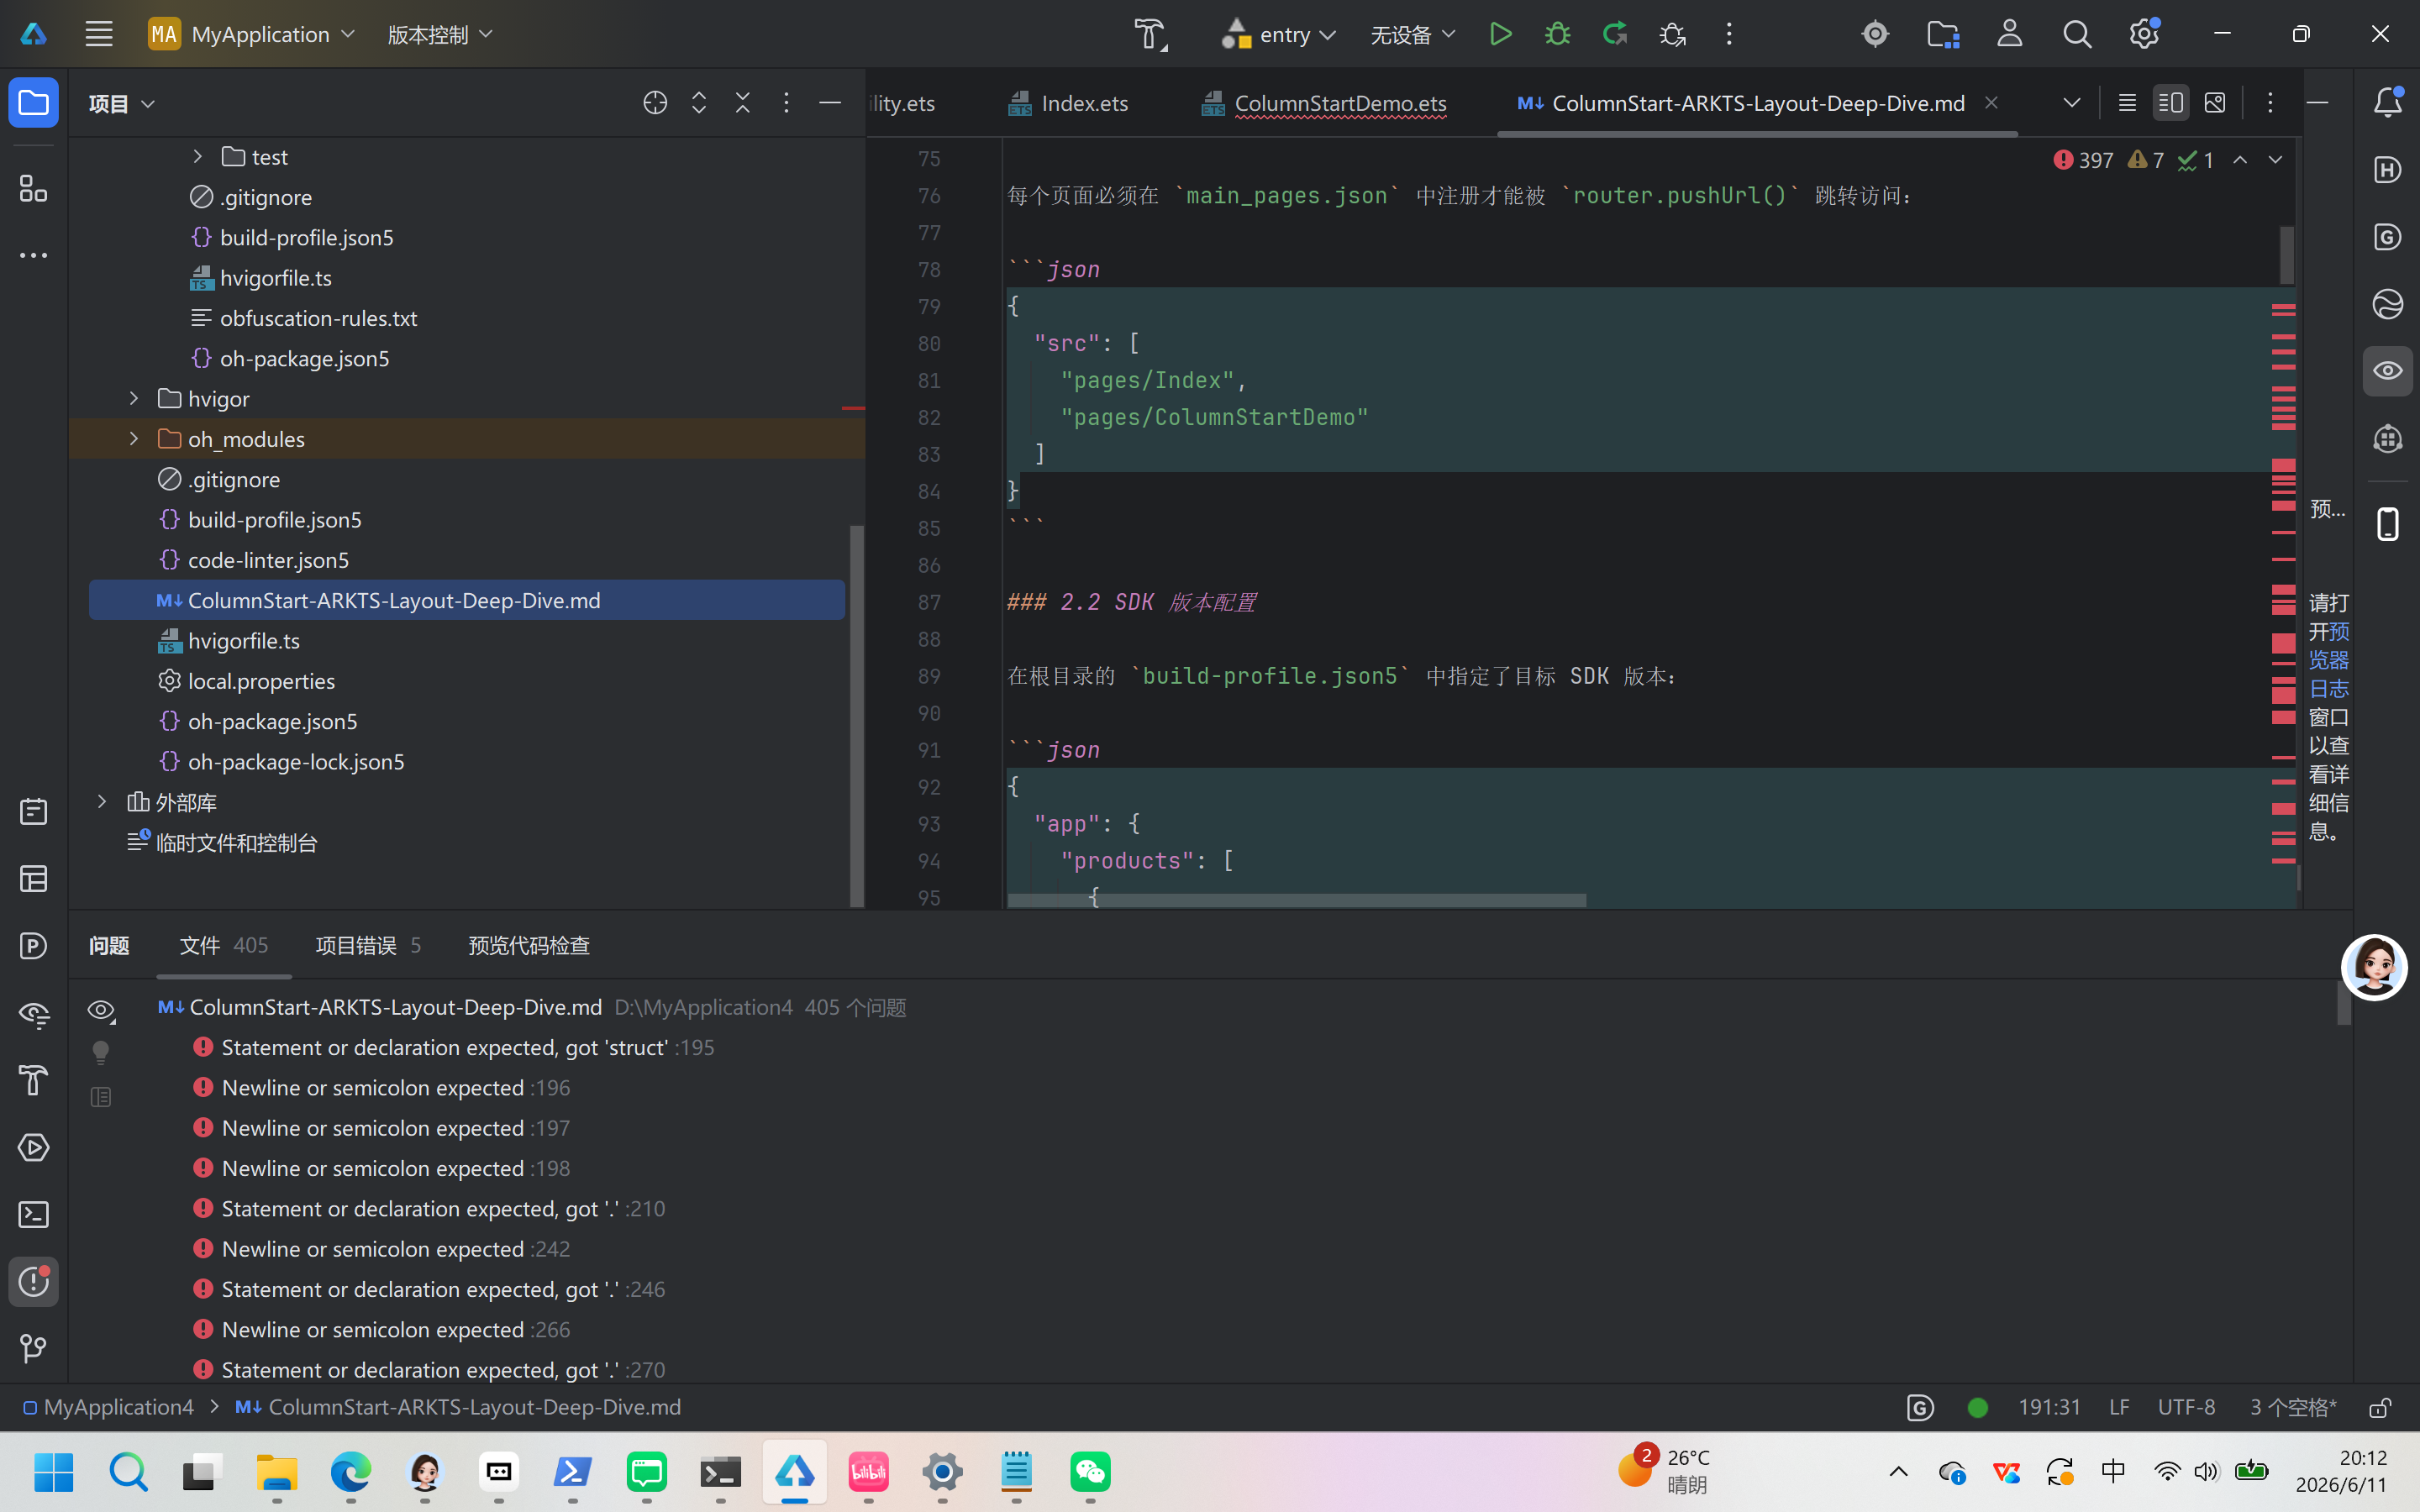Click the hot reload apply-changes icon
2420x1512 pixels.
click(x=1614, y=34)
